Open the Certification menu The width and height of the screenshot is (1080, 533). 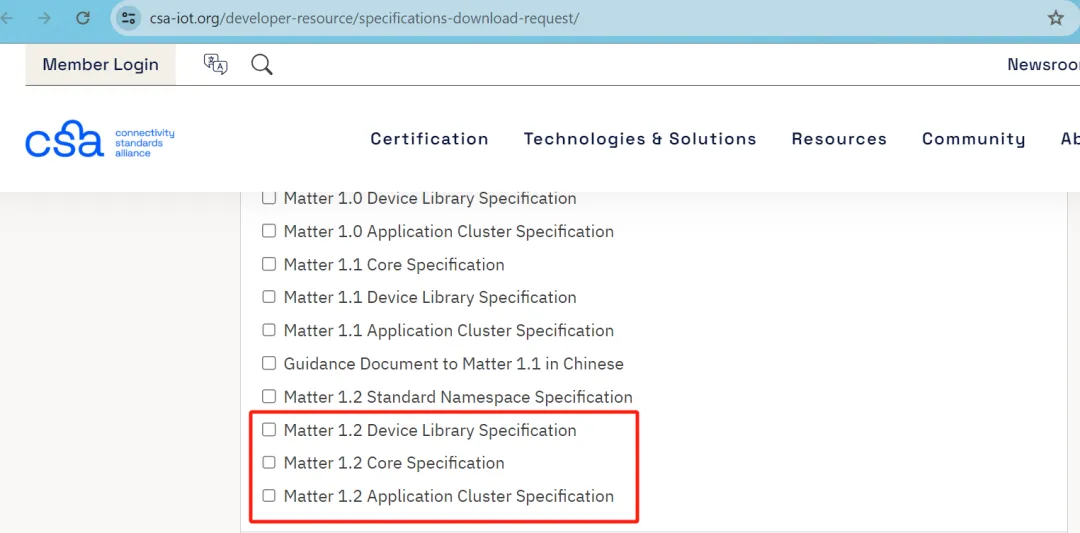coord(429,139)
